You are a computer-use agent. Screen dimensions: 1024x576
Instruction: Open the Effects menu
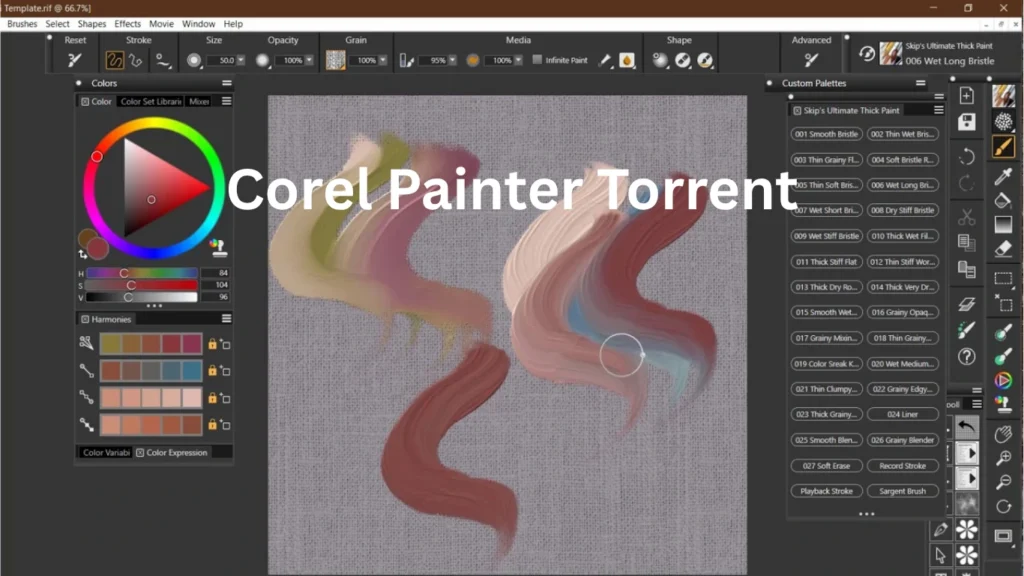tap(127, 24)
